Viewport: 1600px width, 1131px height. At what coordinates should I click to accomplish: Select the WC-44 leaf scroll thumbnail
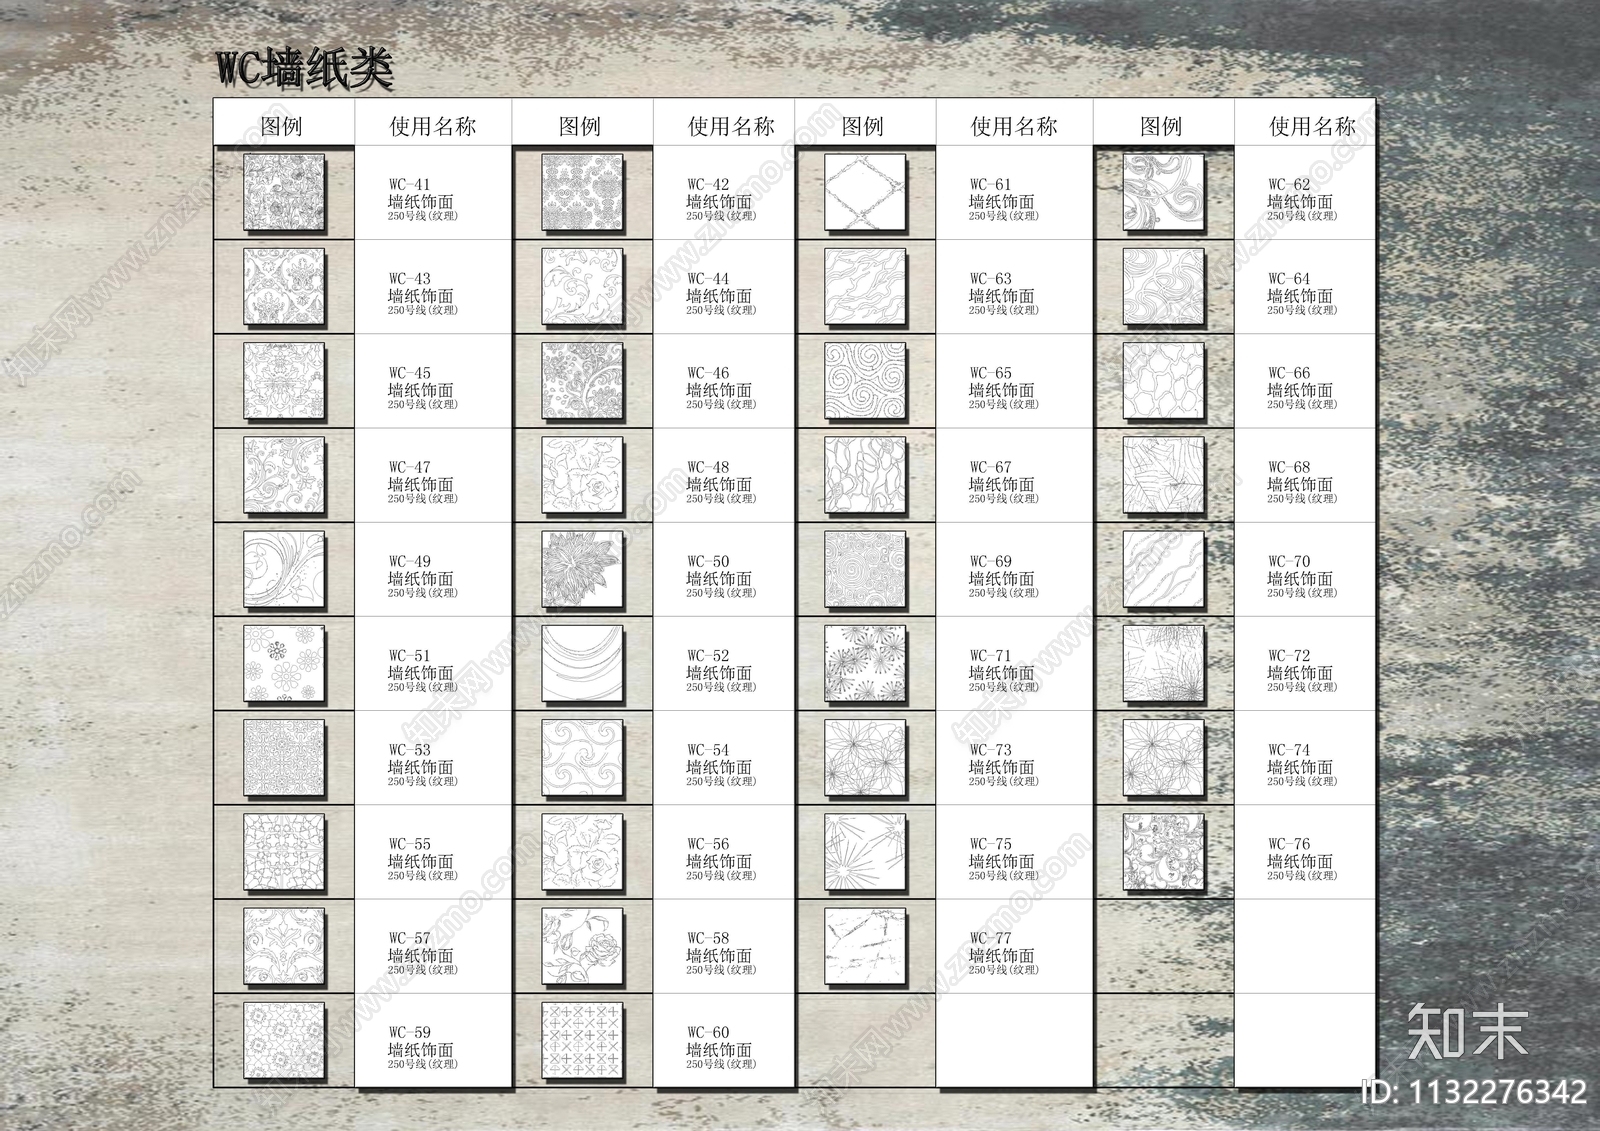[582, 286]
